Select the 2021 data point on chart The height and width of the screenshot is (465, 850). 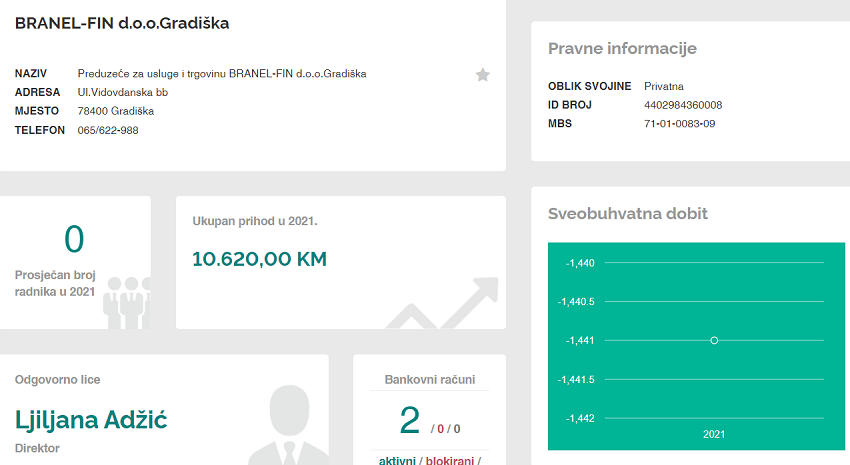click(714, 341)
